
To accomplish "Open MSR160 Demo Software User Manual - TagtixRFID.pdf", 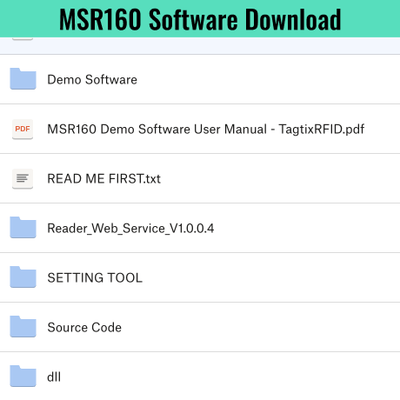I will (206, 129).
